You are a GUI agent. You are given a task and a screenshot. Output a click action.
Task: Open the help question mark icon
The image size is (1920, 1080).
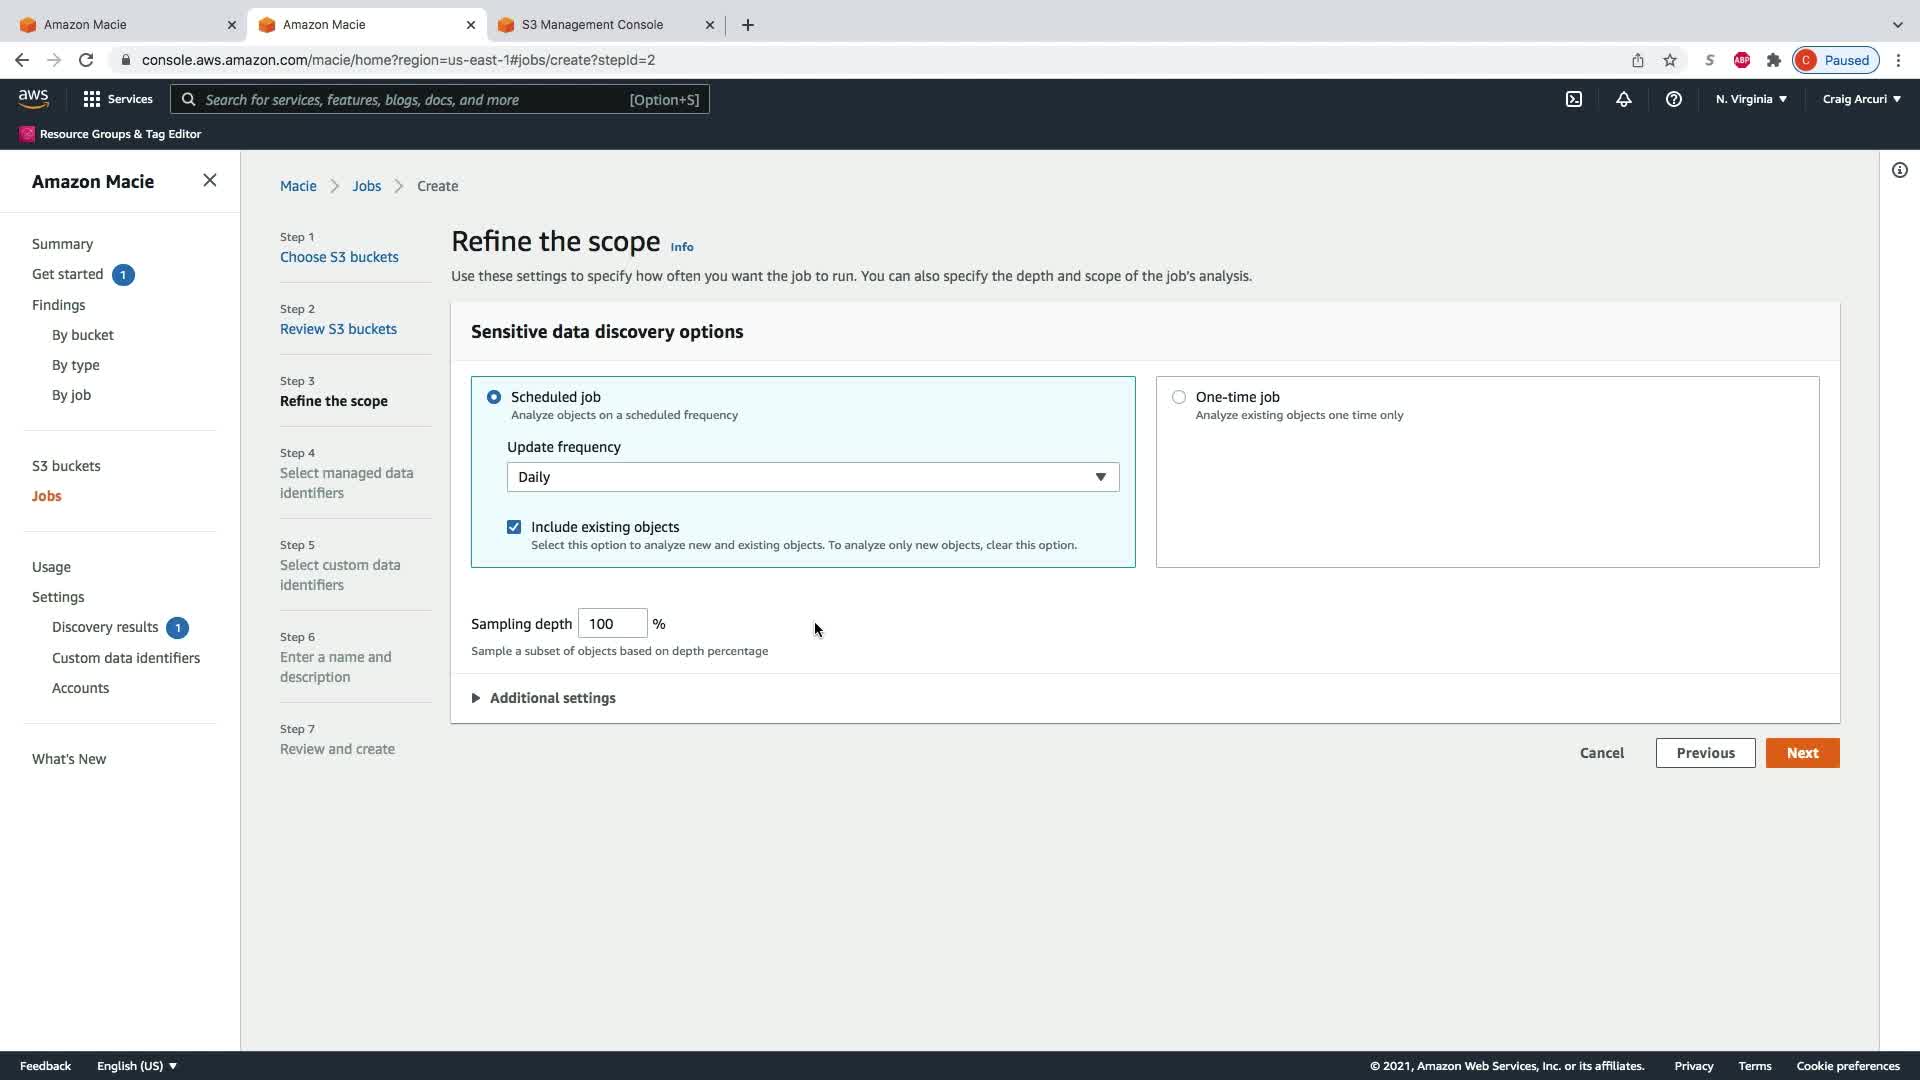pyautogui.click(x=1674, y=99)
